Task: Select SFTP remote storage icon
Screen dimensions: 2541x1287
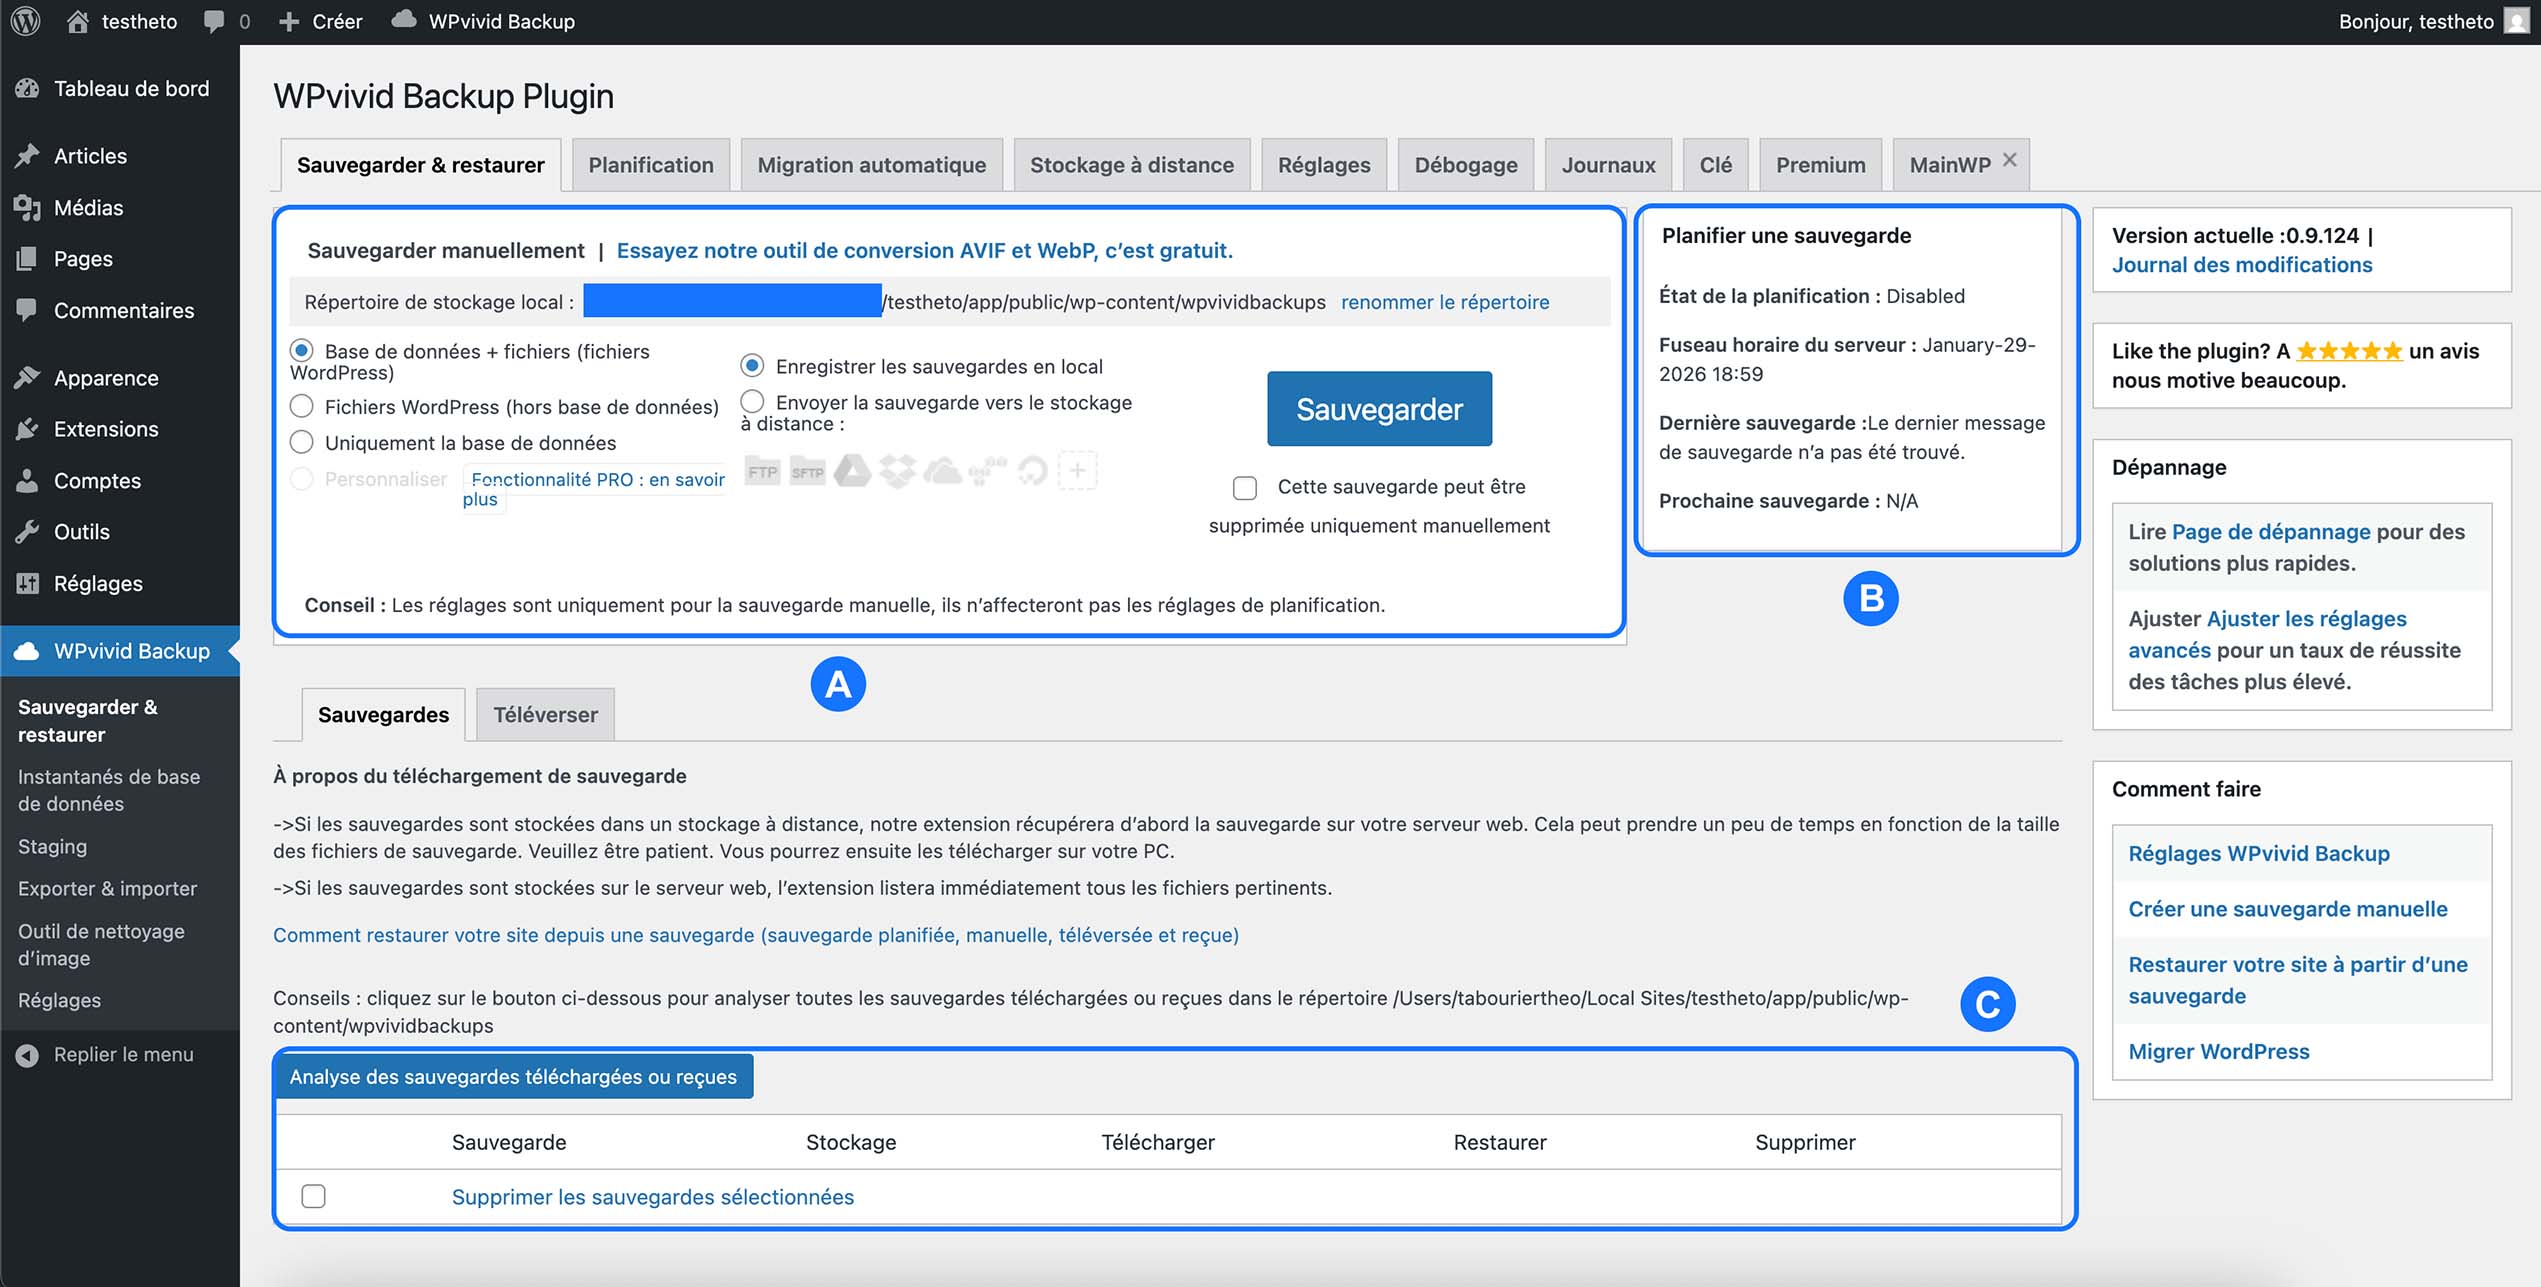Action: tap(807, 470)
